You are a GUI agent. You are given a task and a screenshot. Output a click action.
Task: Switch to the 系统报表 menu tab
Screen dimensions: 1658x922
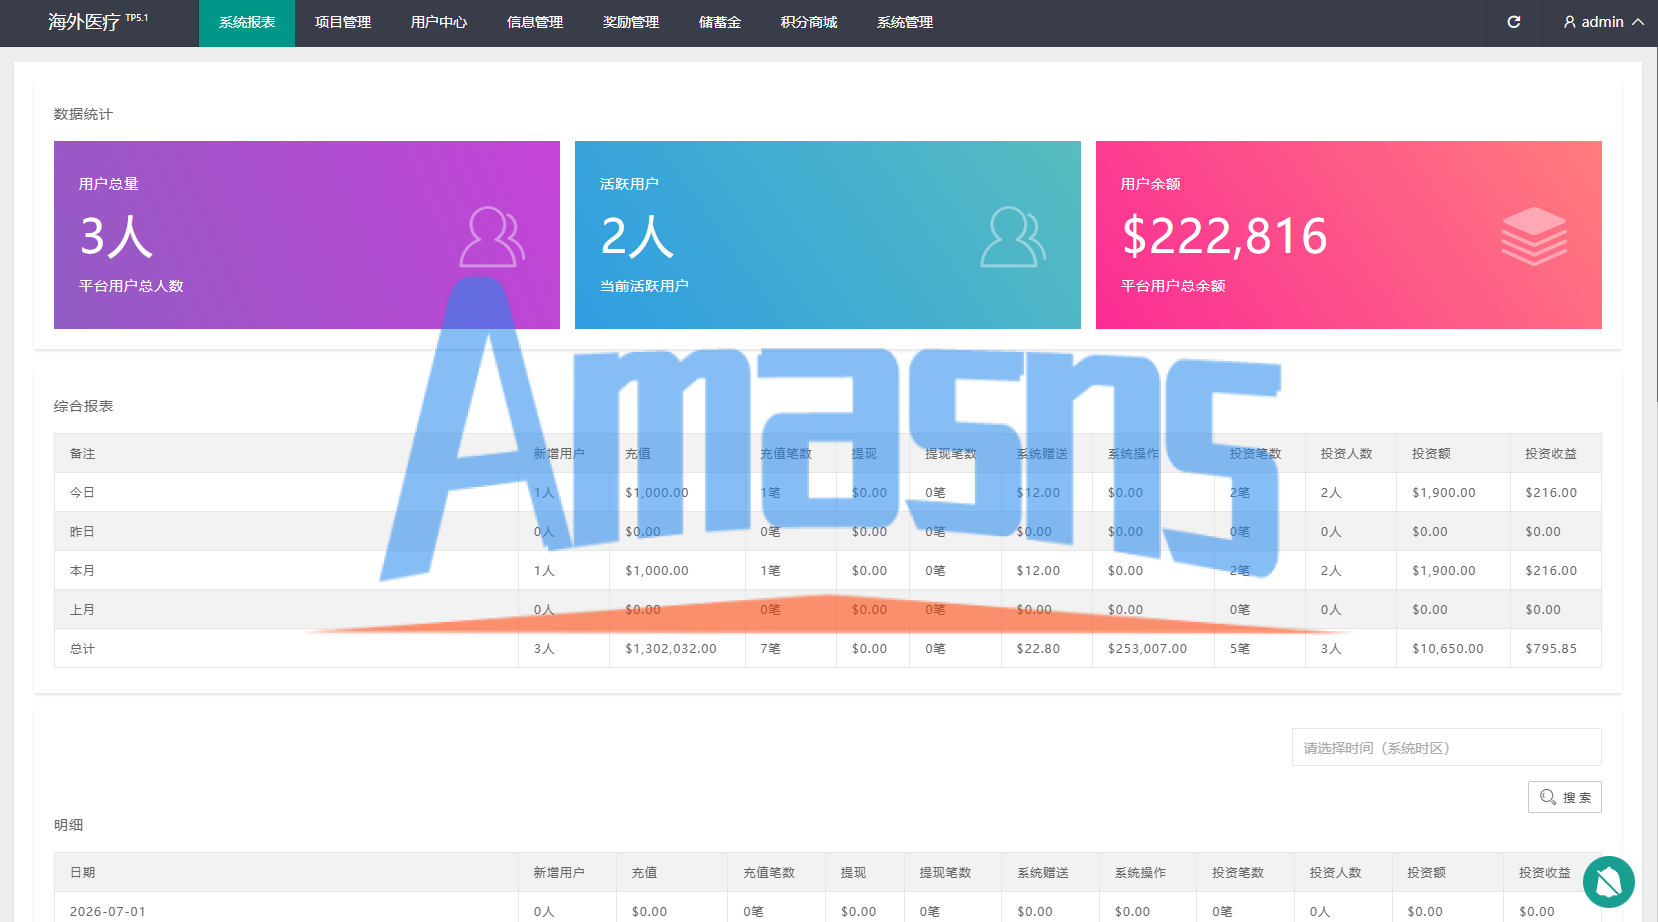point(247,23)
